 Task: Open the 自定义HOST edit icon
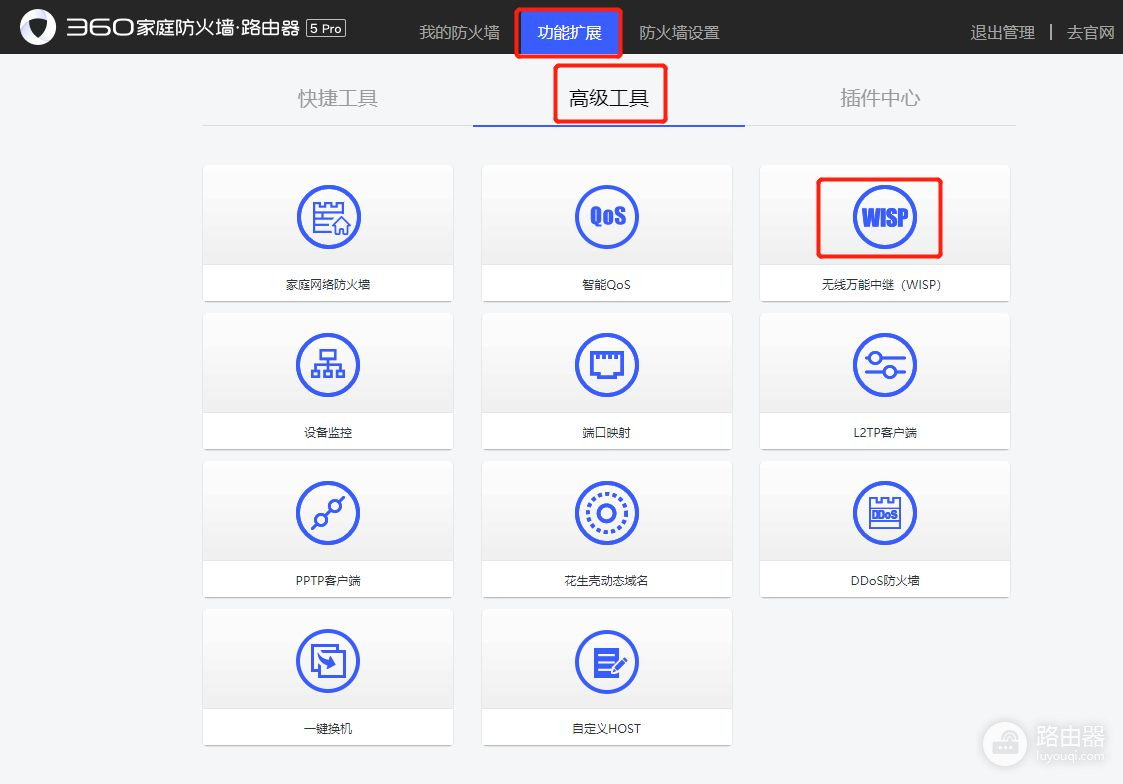(x=606, y=661)
